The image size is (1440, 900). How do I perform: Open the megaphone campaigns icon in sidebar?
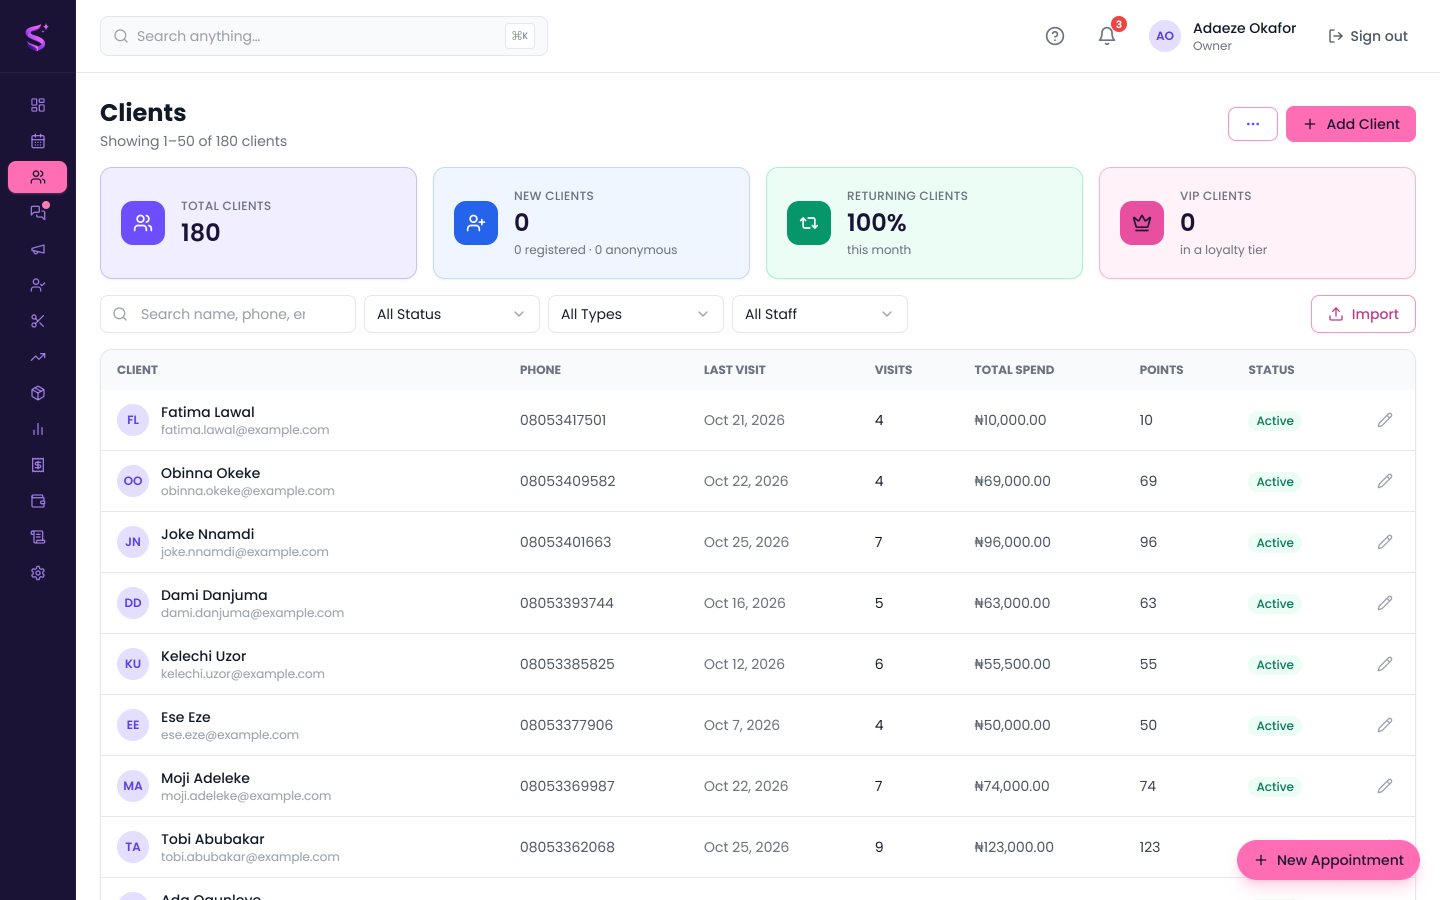pyautogui.click(x=38, y=249)
